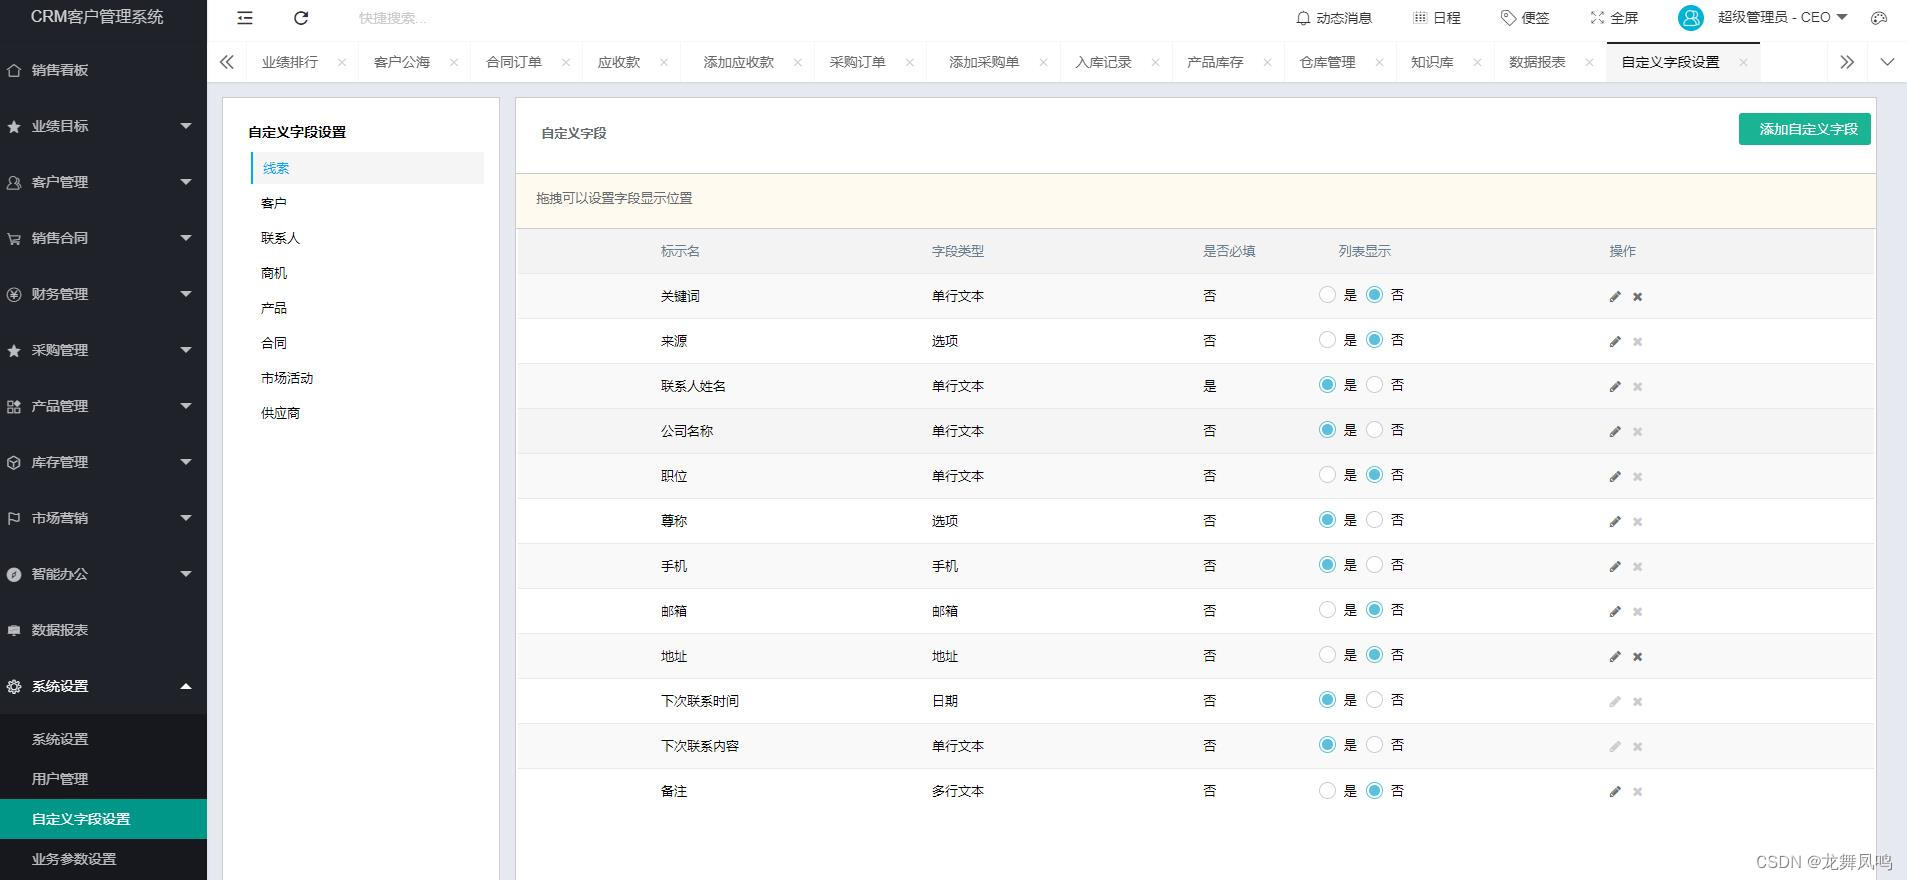Open the 超级管理员 - CEO user dropdown
The width and height of the screenshot is (1907, 880).
tap(1782, 18)
